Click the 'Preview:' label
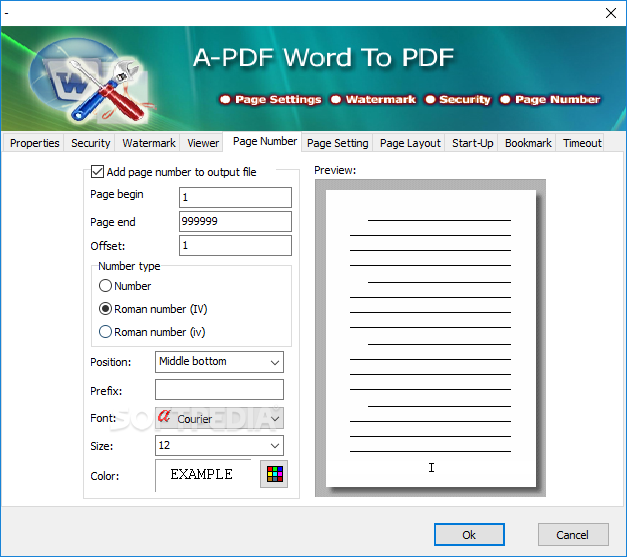 pyautogui.click(x=335, y=170)
